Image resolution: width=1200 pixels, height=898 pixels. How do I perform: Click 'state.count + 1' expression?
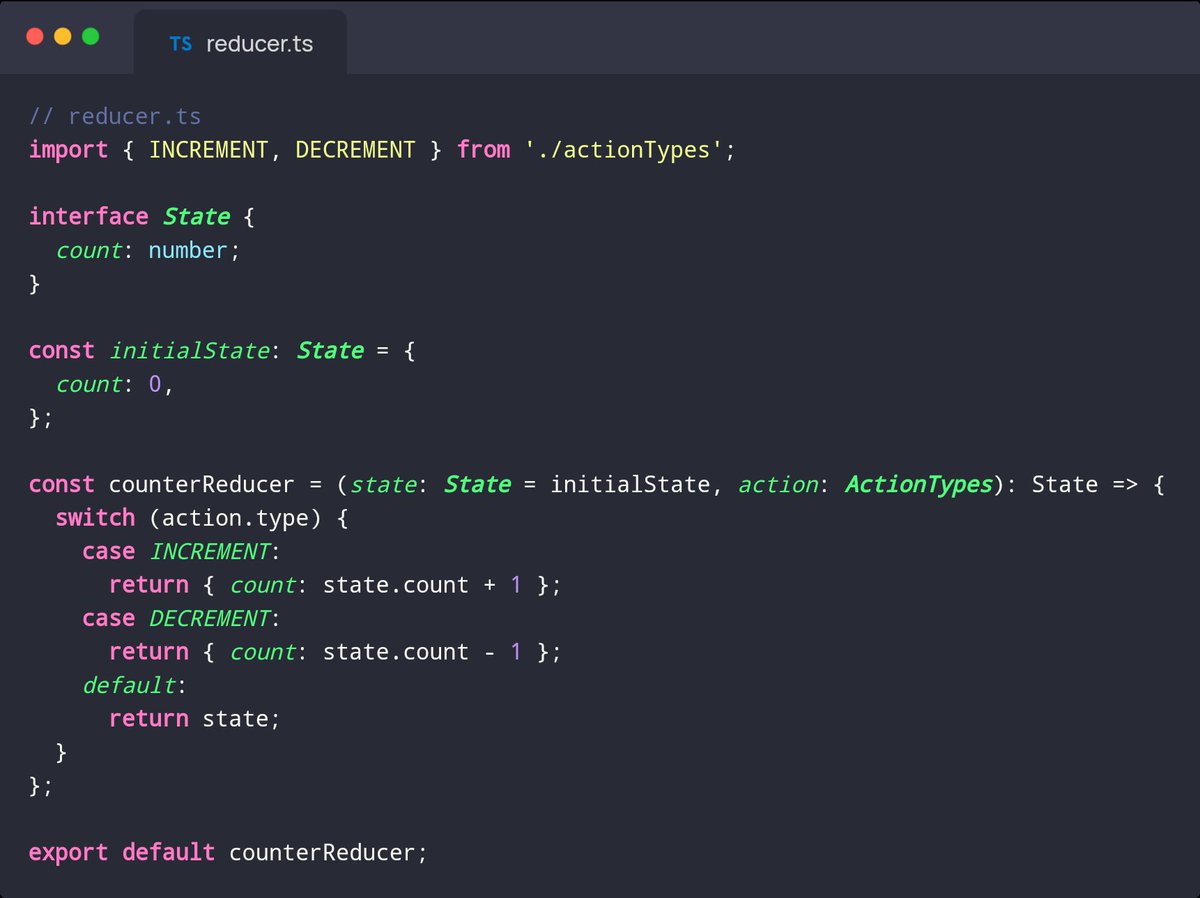click(422, 585)
